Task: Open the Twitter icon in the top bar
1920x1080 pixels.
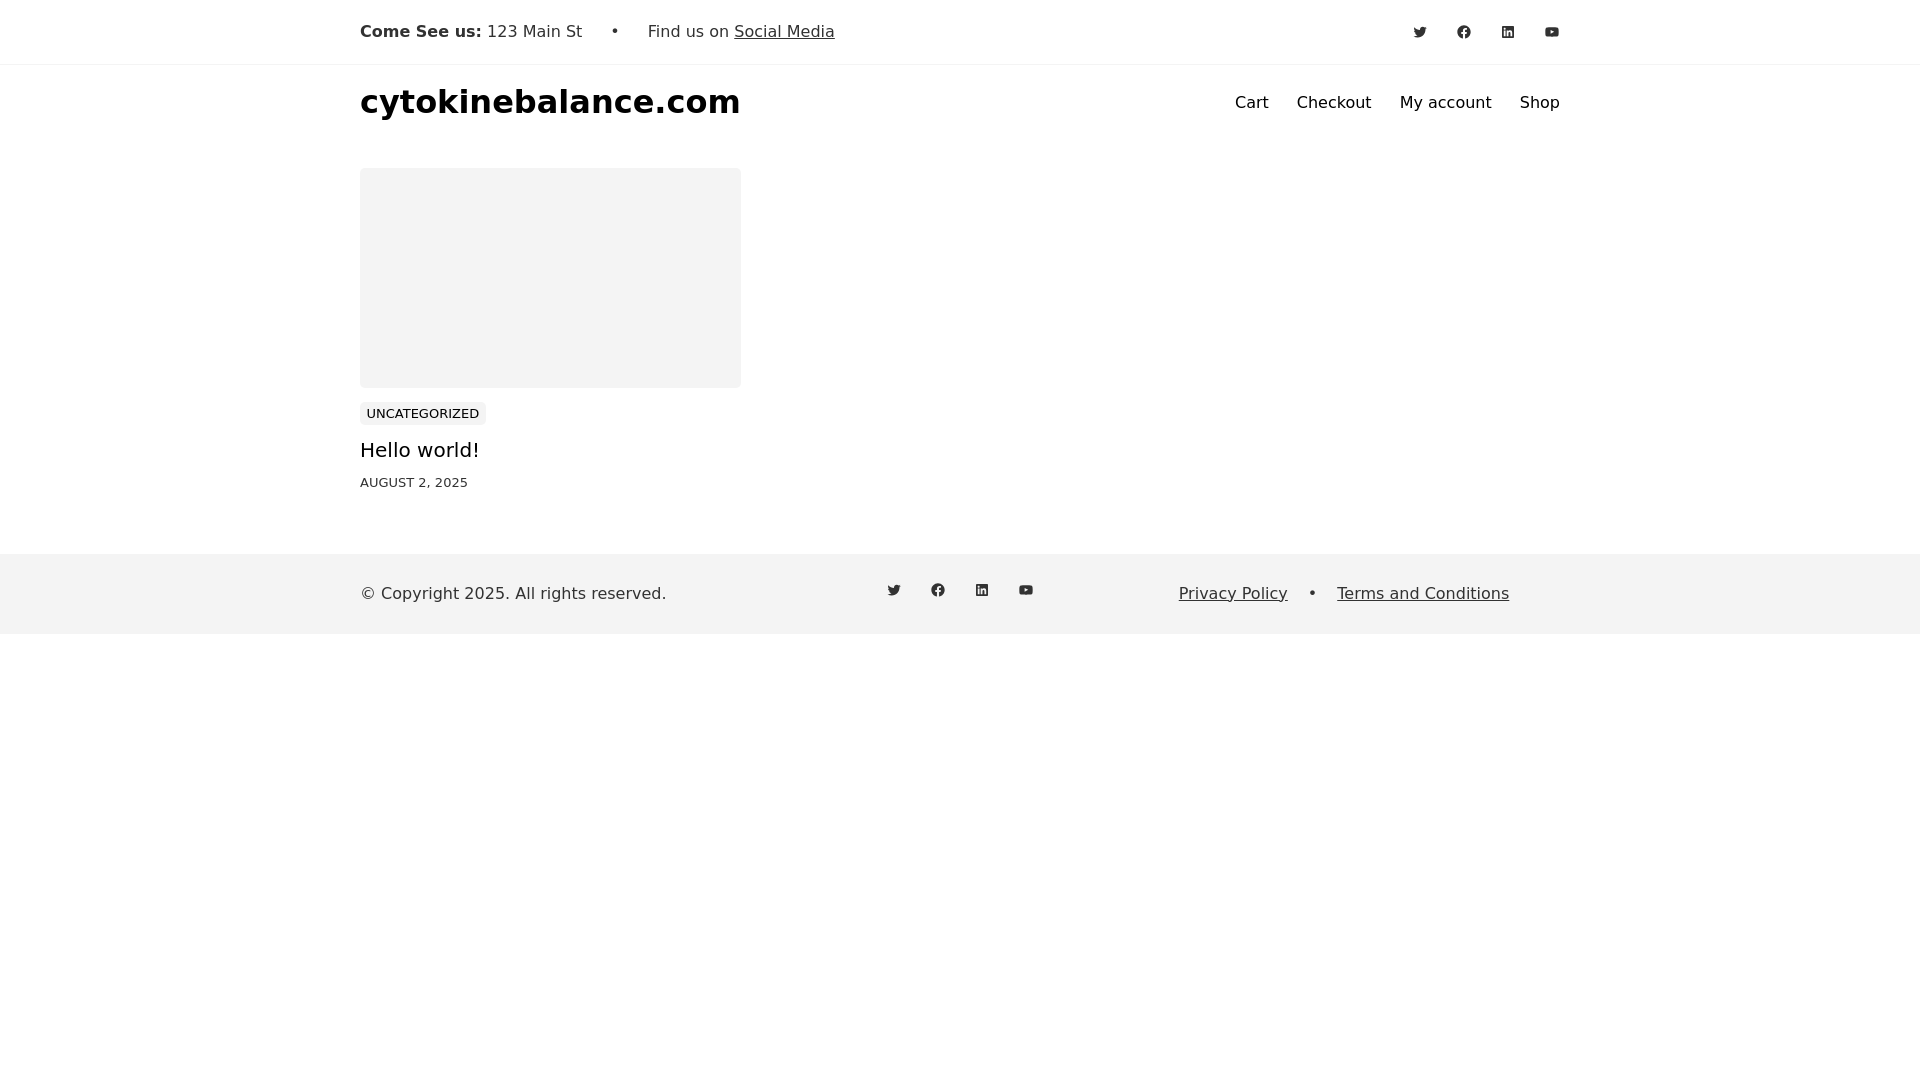Action: click(x=1420, y=32)
